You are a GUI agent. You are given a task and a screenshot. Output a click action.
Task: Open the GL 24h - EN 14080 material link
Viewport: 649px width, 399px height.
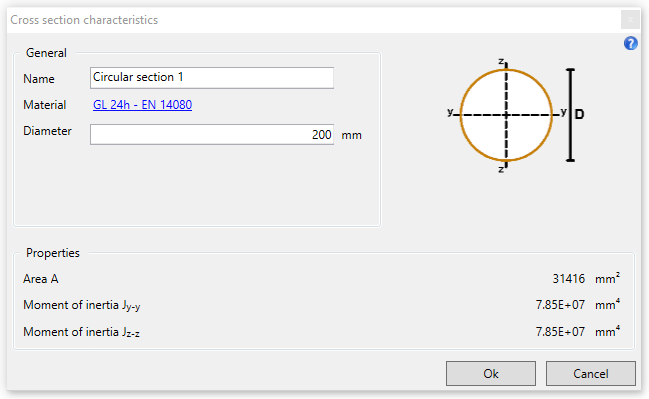click(x=142, y=105)
